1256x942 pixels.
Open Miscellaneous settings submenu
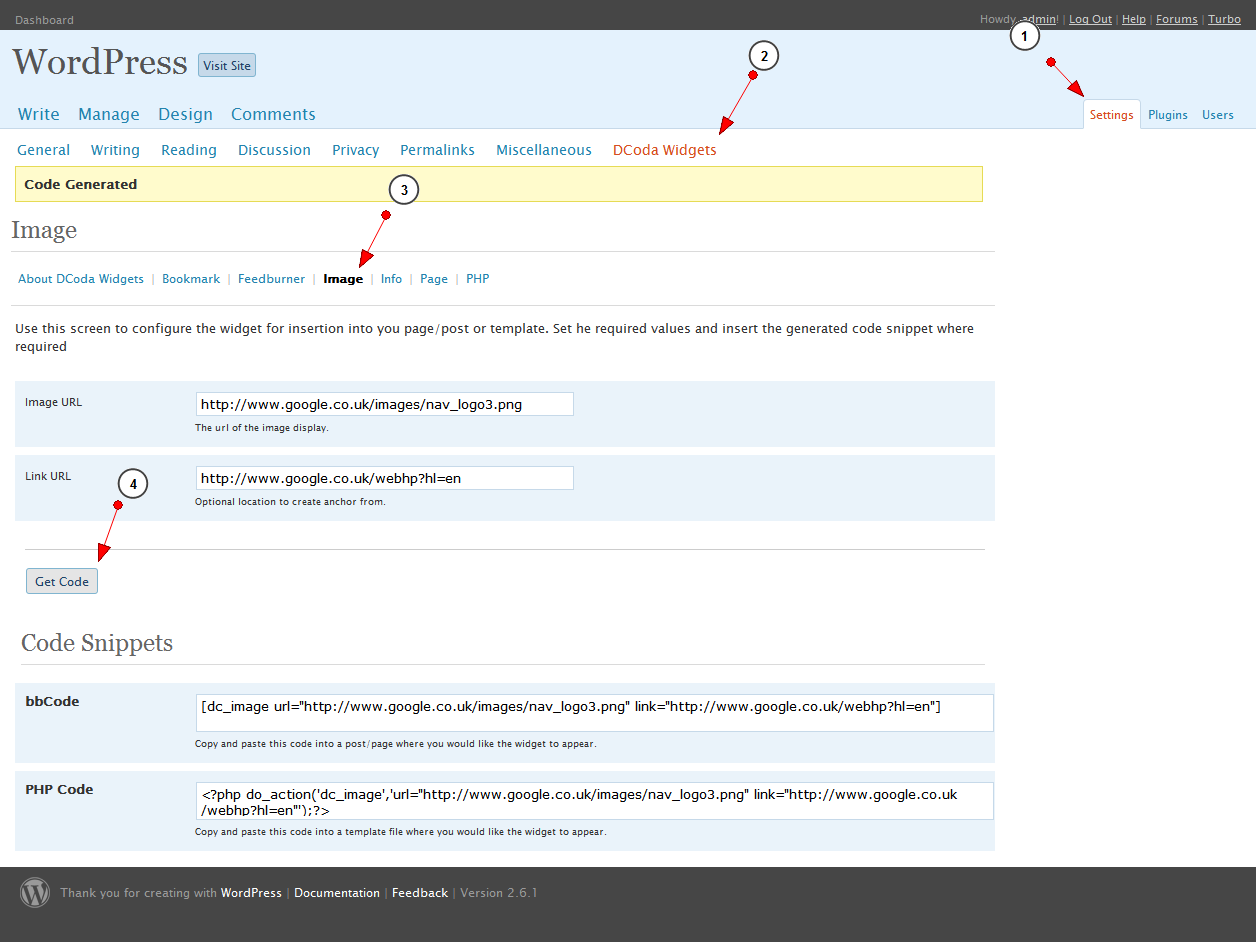(544, 150)
